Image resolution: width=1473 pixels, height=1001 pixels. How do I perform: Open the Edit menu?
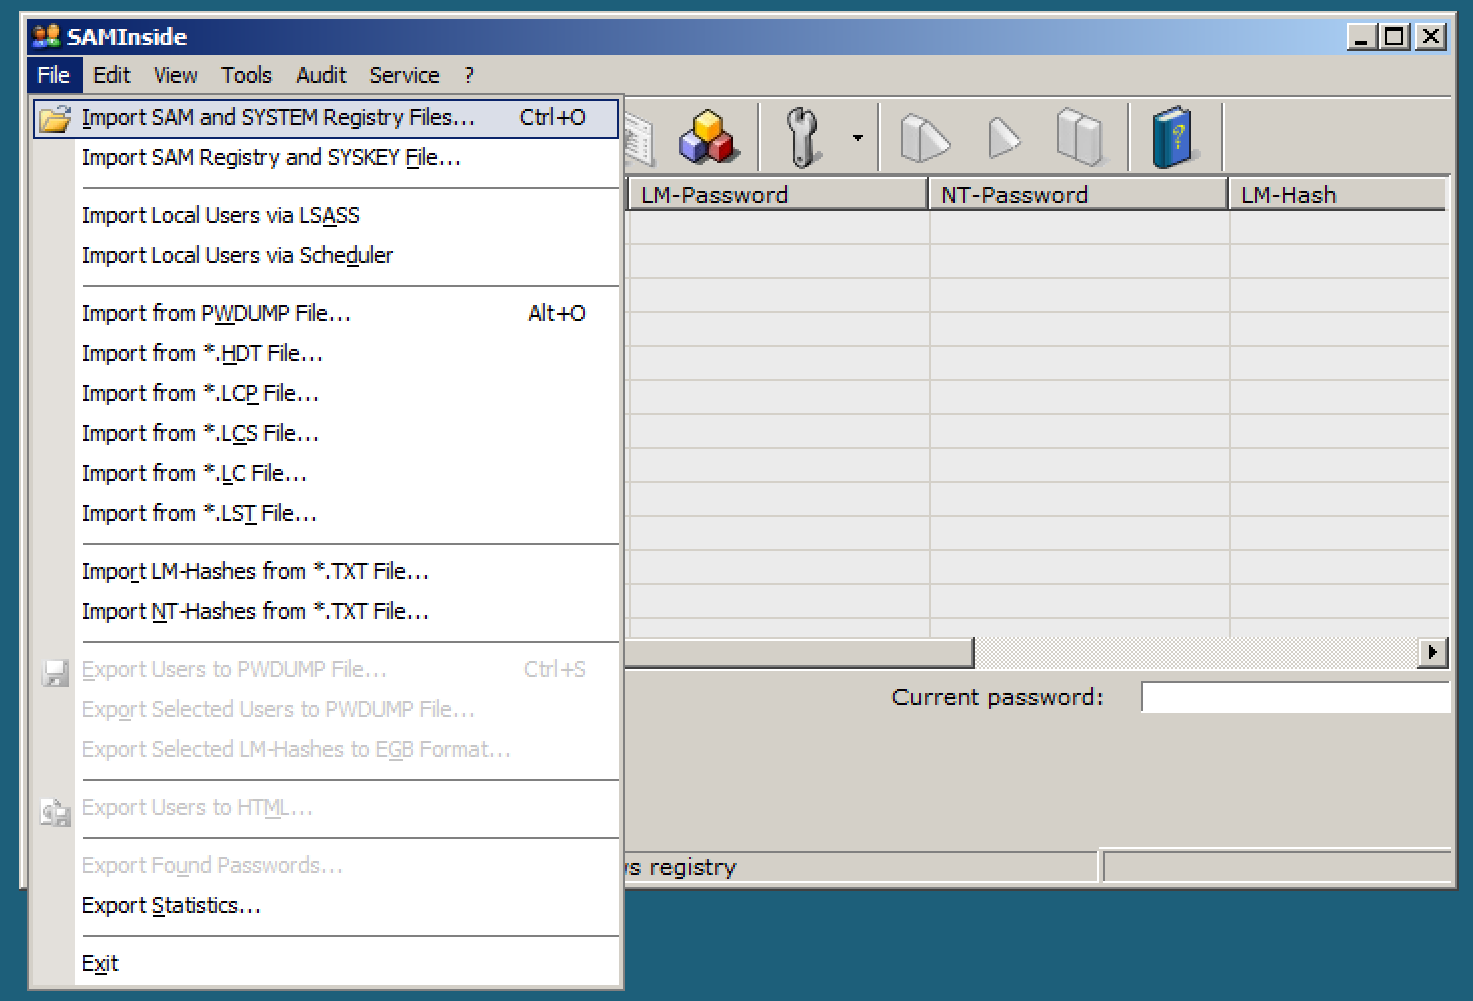[x=112, y=75]
